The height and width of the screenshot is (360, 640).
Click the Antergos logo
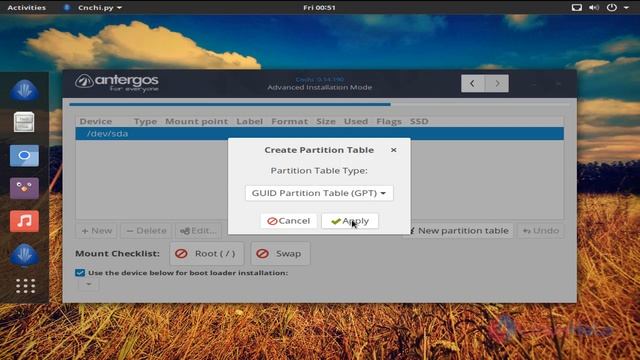point(117,83)
